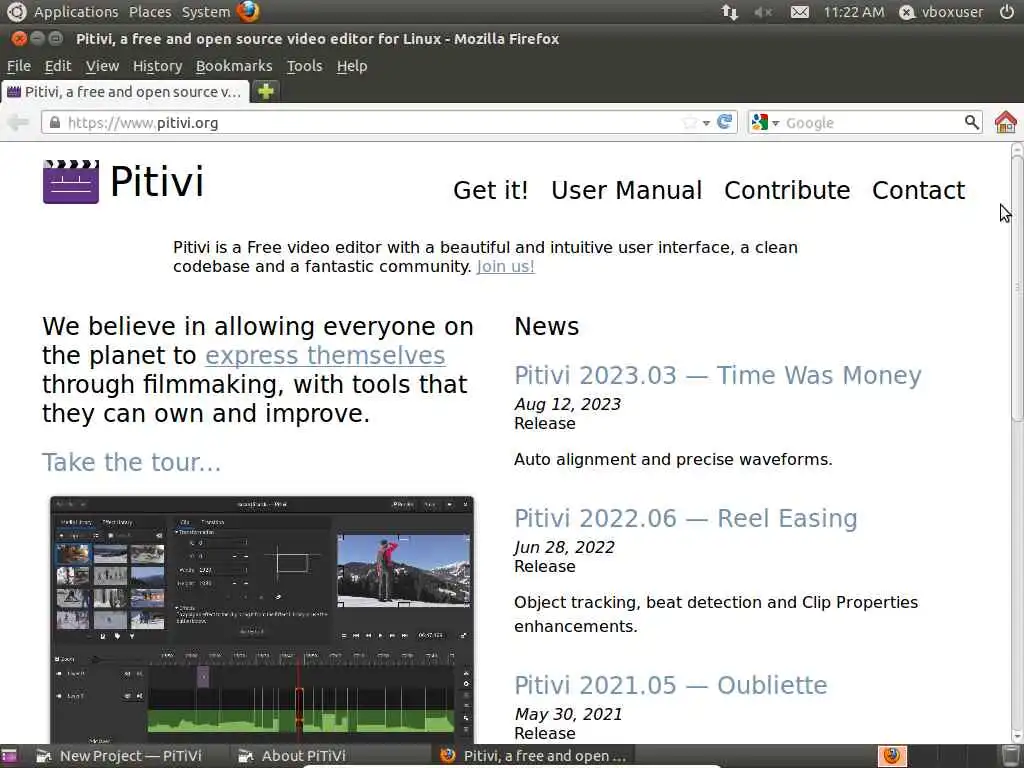The width and height of the screenshot is (1024, 768).
Task: Open Firefox Edit menu
Action: tap(57, 66)
